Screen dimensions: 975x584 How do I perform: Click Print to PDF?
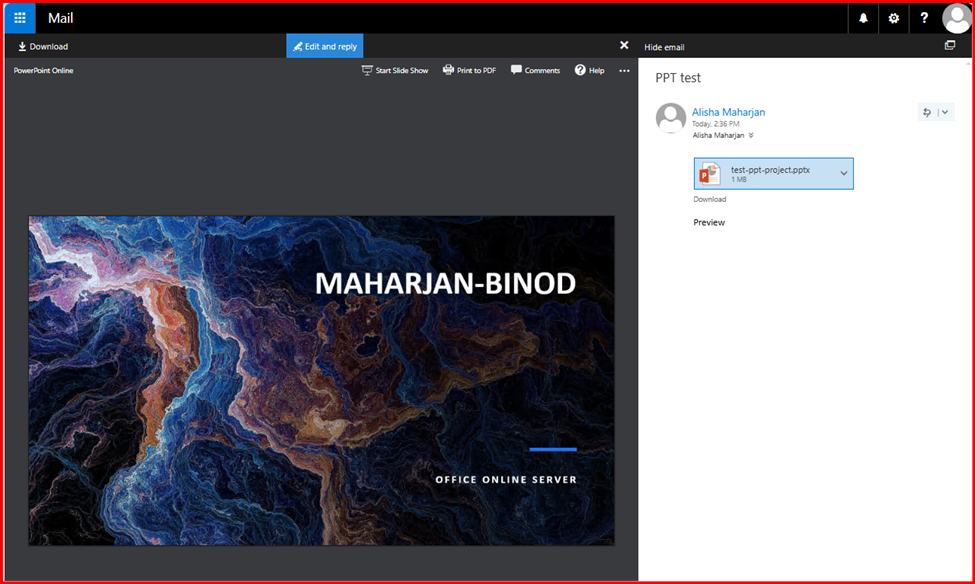[x=469, y=71]
